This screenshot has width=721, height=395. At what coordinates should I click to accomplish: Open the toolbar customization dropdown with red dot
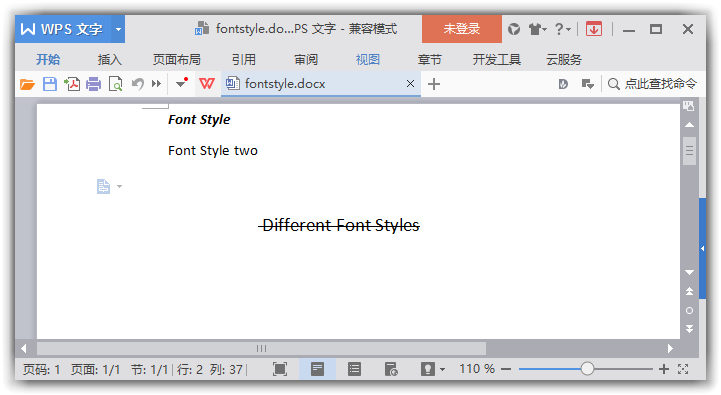point(182,83)
